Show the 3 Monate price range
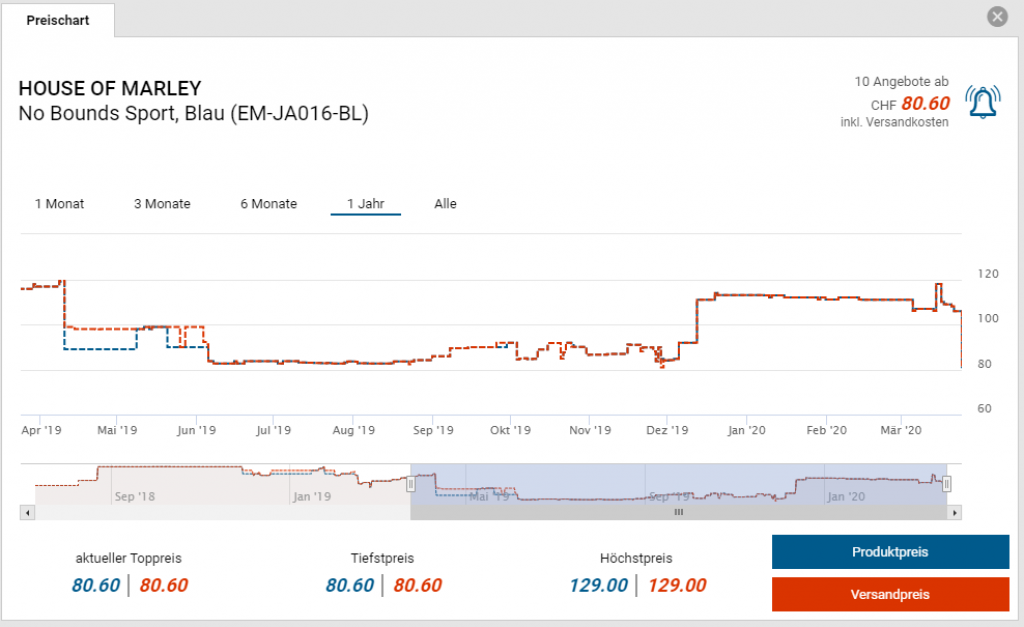 point(162,204)
